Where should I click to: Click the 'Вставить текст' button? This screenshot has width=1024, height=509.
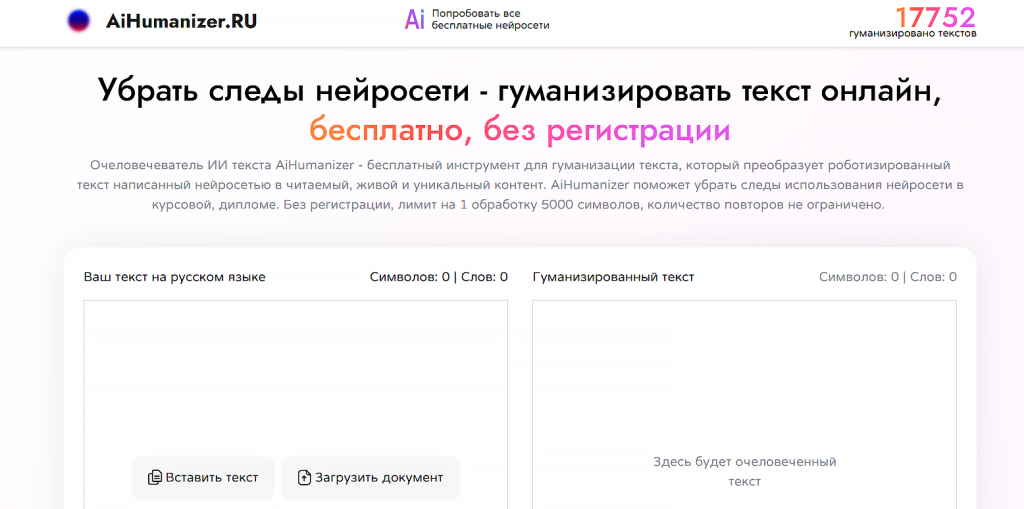(203, 478)
